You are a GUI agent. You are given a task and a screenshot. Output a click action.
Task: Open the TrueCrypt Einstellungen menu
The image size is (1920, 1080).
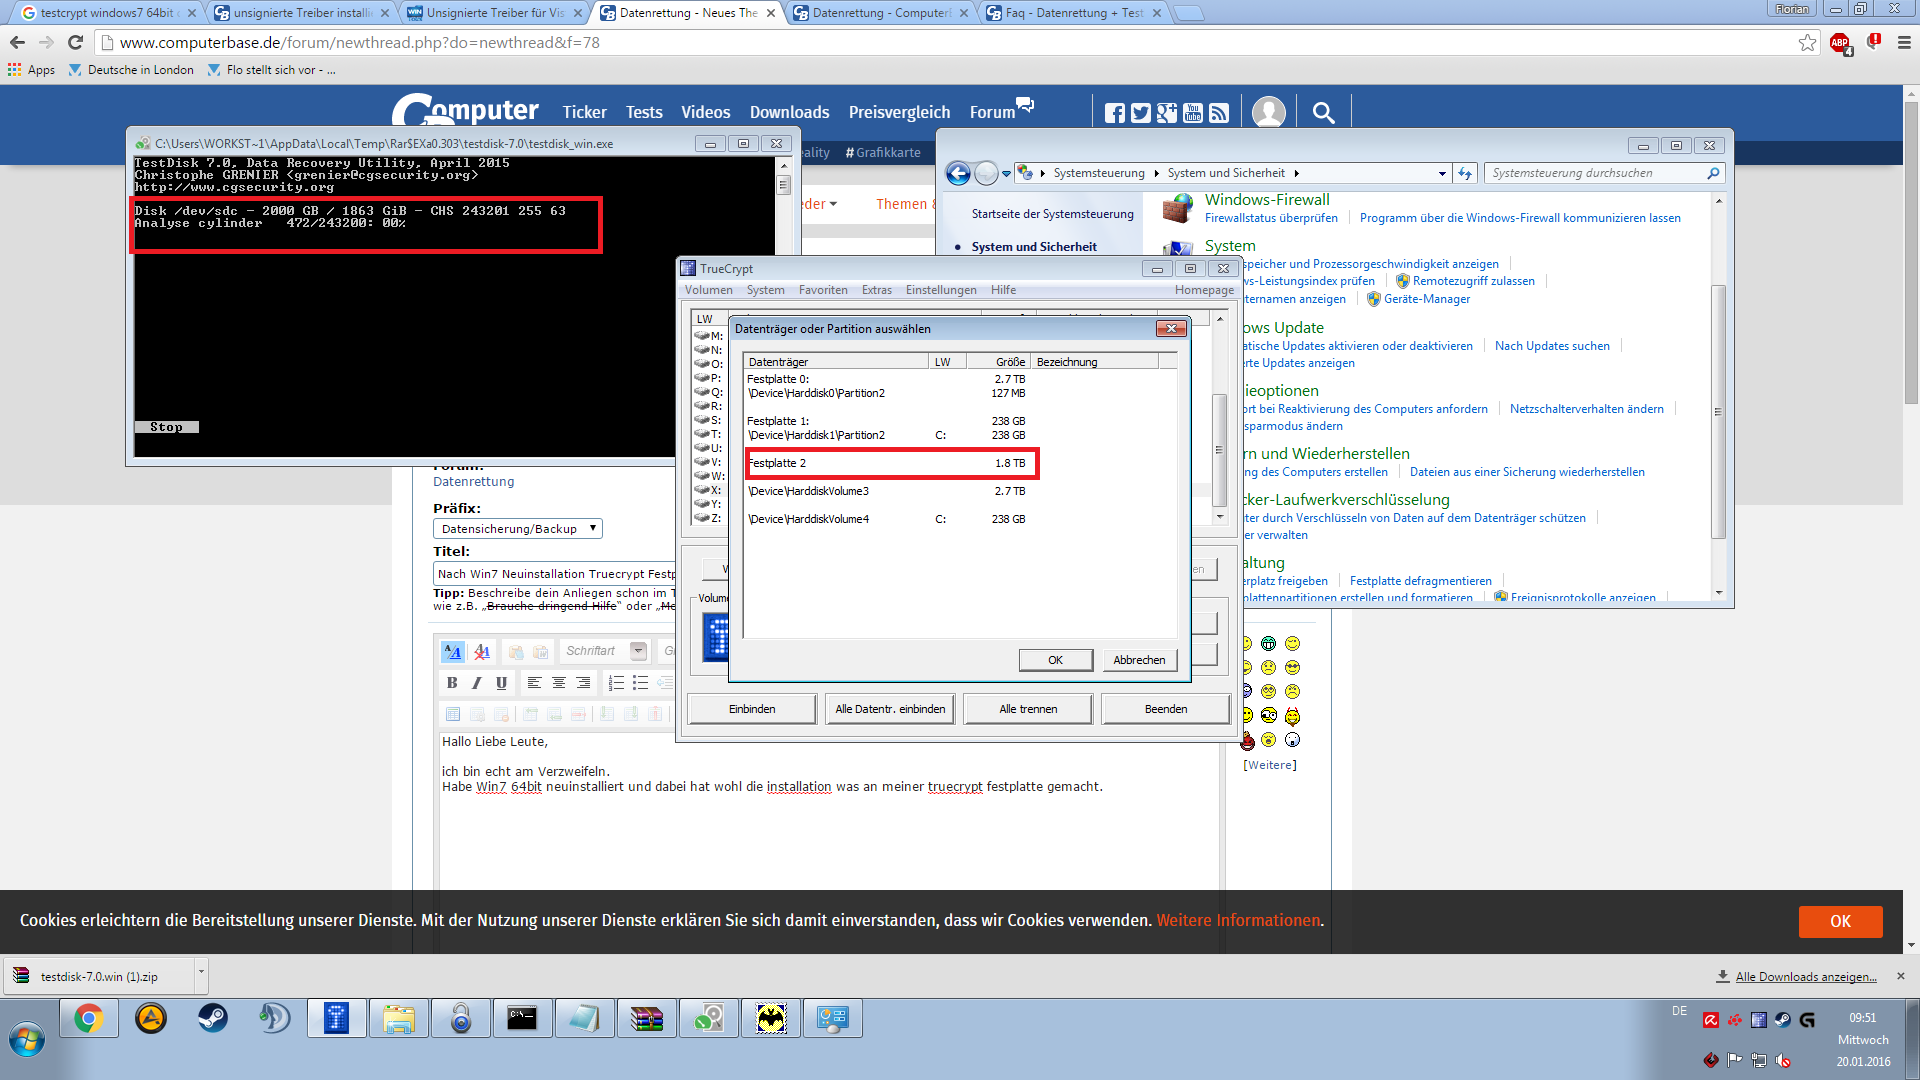tap(941, 290)
